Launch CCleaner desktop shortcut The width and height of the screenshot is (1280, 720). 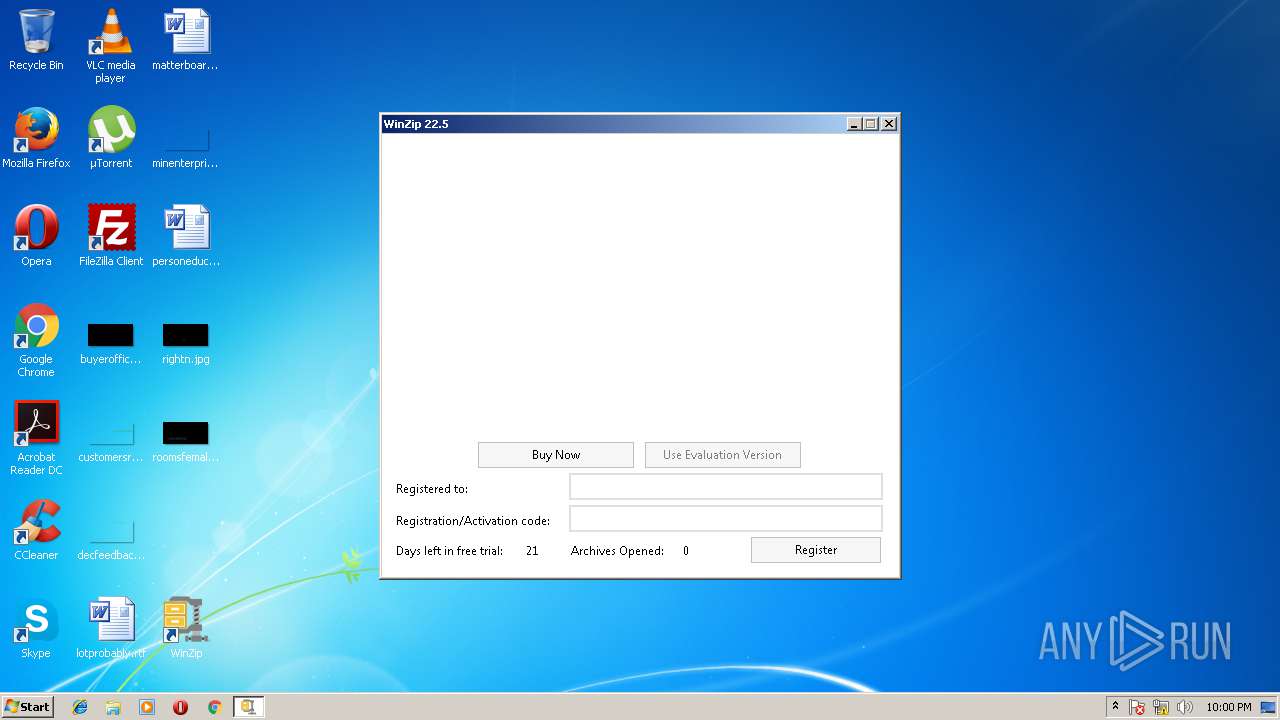[36, 530]
